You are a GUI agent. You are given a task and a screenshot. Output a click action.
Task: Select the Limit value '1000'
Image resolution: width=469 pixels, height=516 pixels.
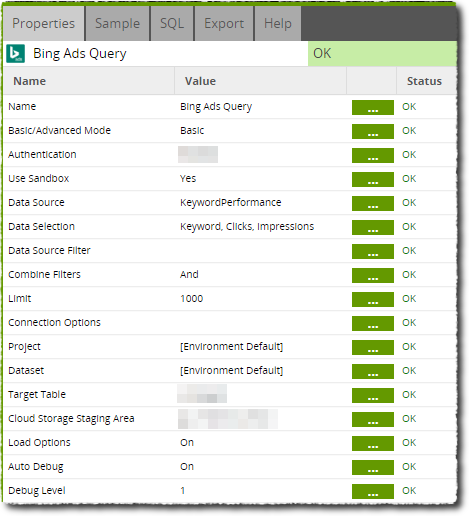coord(192,298)
